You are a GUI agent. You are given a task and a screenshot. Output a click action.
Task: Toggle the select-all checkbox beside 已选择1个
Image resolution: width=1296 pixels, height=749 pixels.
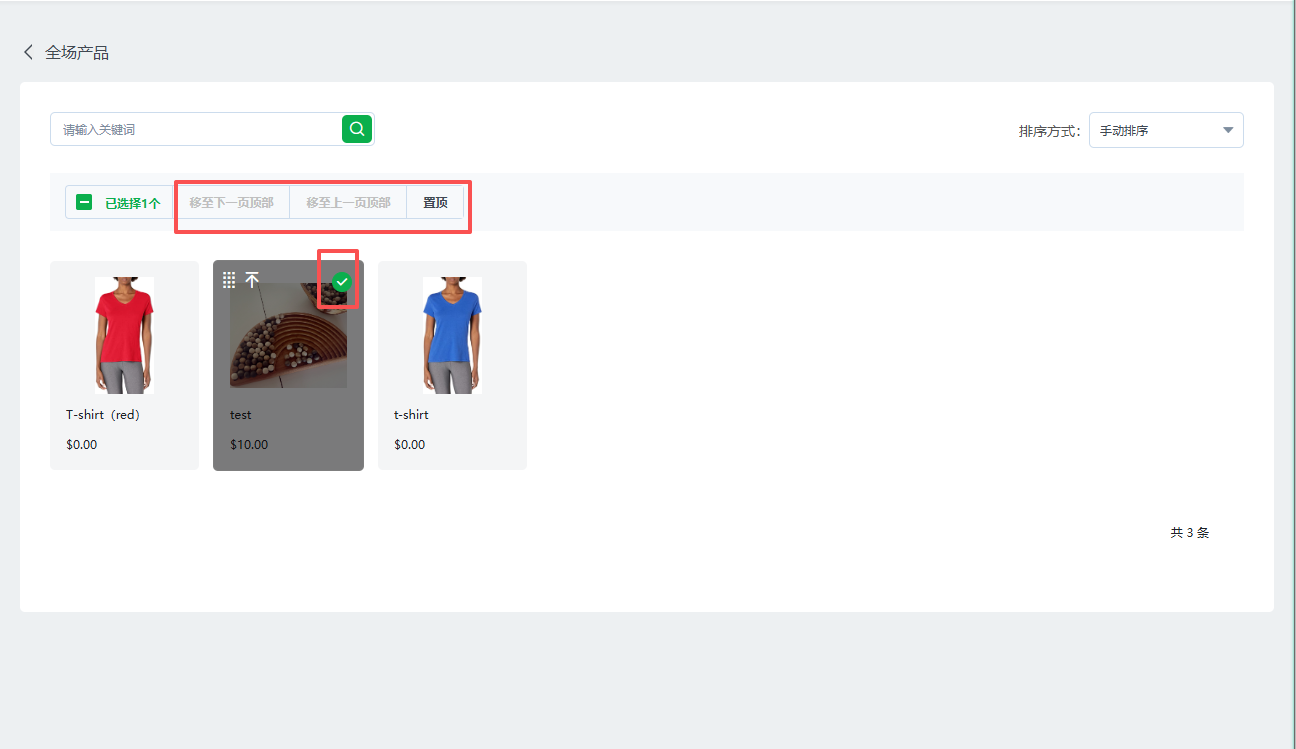click(x=84, y=202)
